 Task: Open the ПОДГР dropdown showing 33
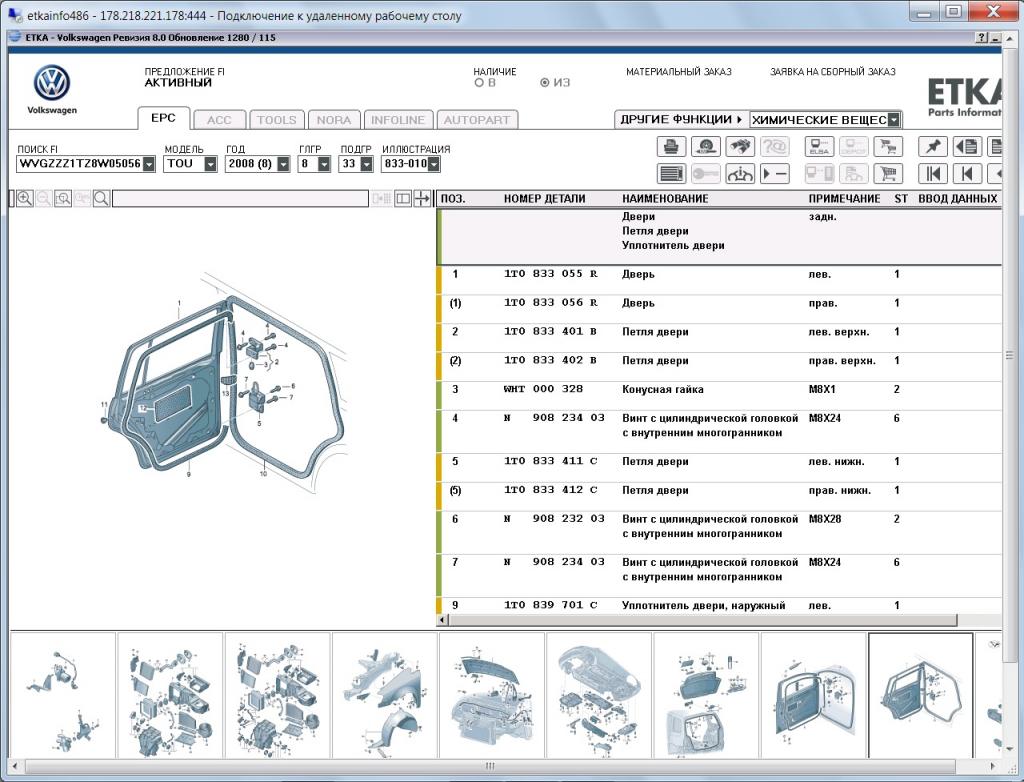366,164
